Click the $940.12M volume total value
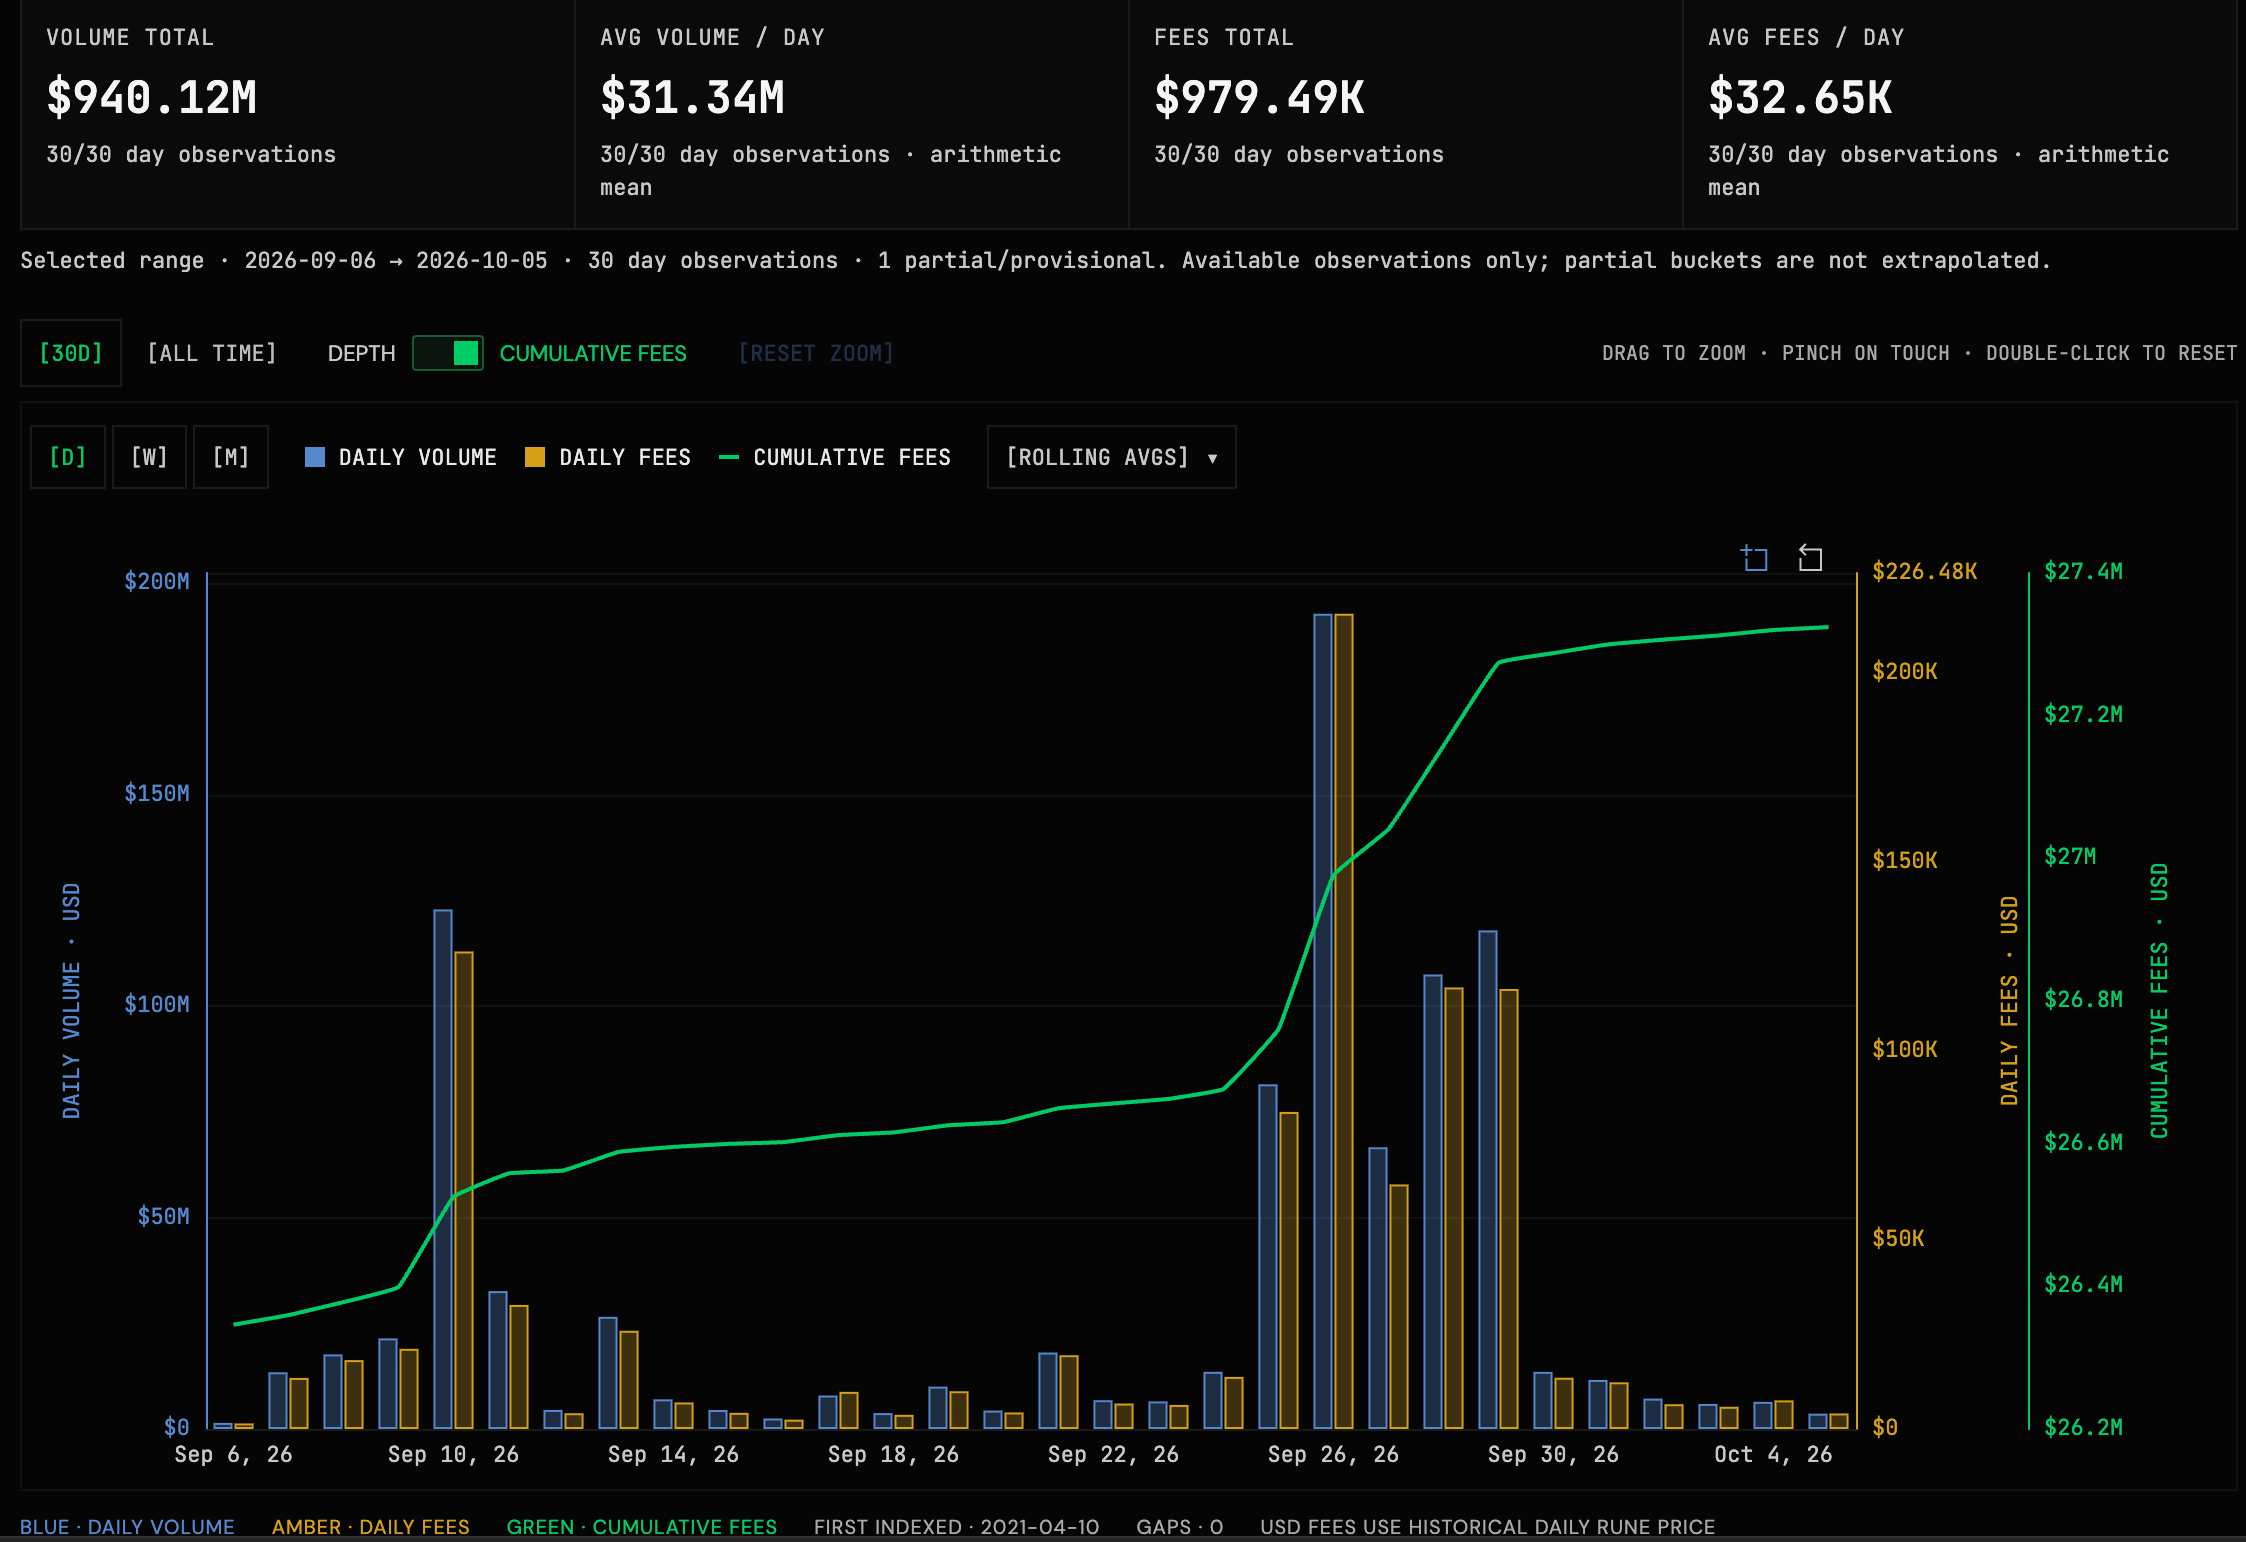This screenshot has height=1542, width=2246. click(152, 97)
